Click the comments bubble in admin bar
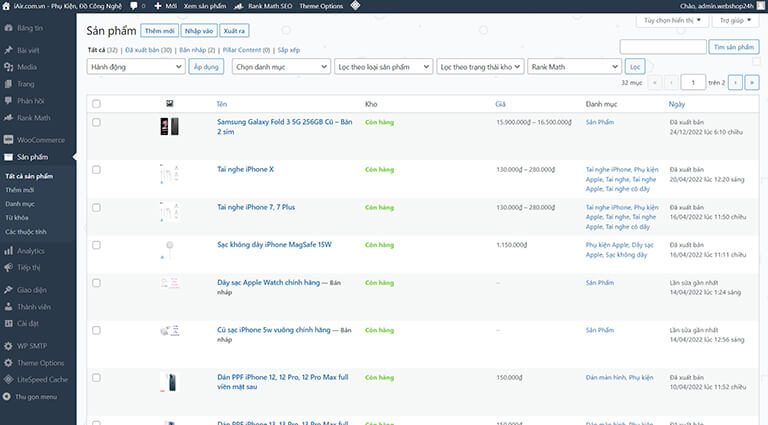The width and height of the screenshot is (768, 425). (x=133, y=6)
